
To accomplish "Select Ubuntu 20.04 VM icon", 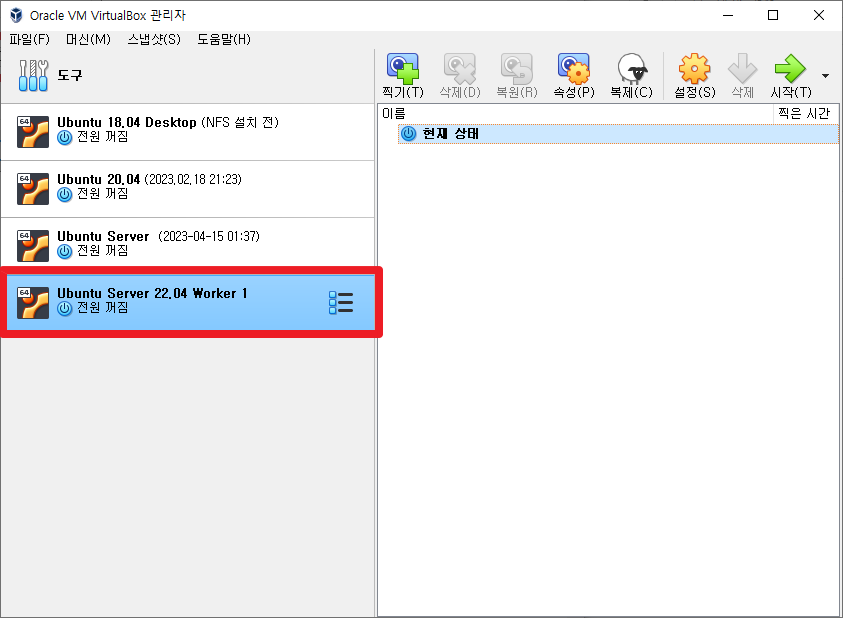I will click(33, 188).
